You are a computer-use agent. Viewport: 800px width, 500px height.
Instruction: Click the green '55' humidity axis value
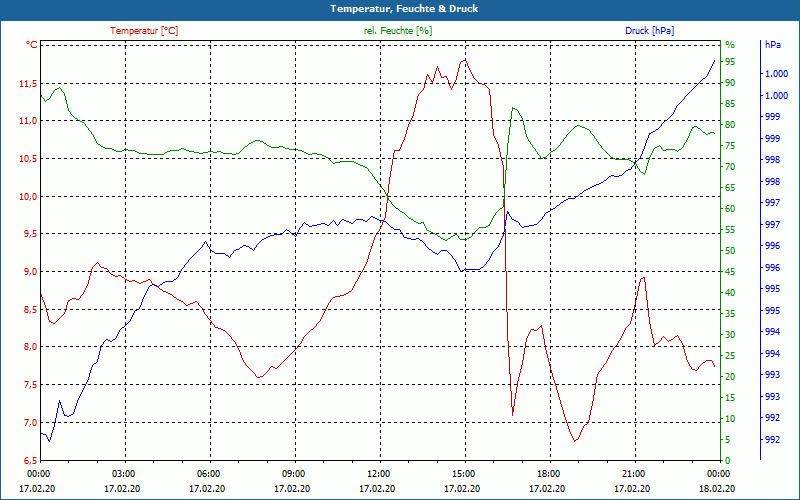730,230
